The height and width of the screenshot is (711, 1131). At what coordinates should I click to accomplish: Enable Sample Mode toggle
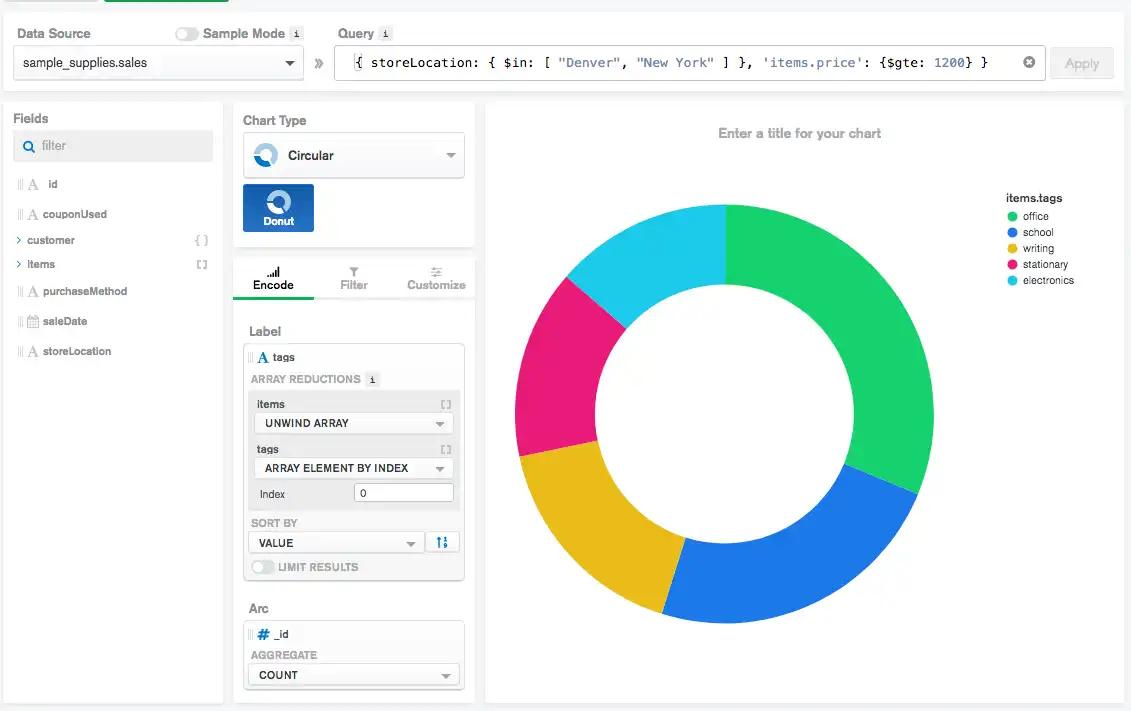(x=187, y=34)
